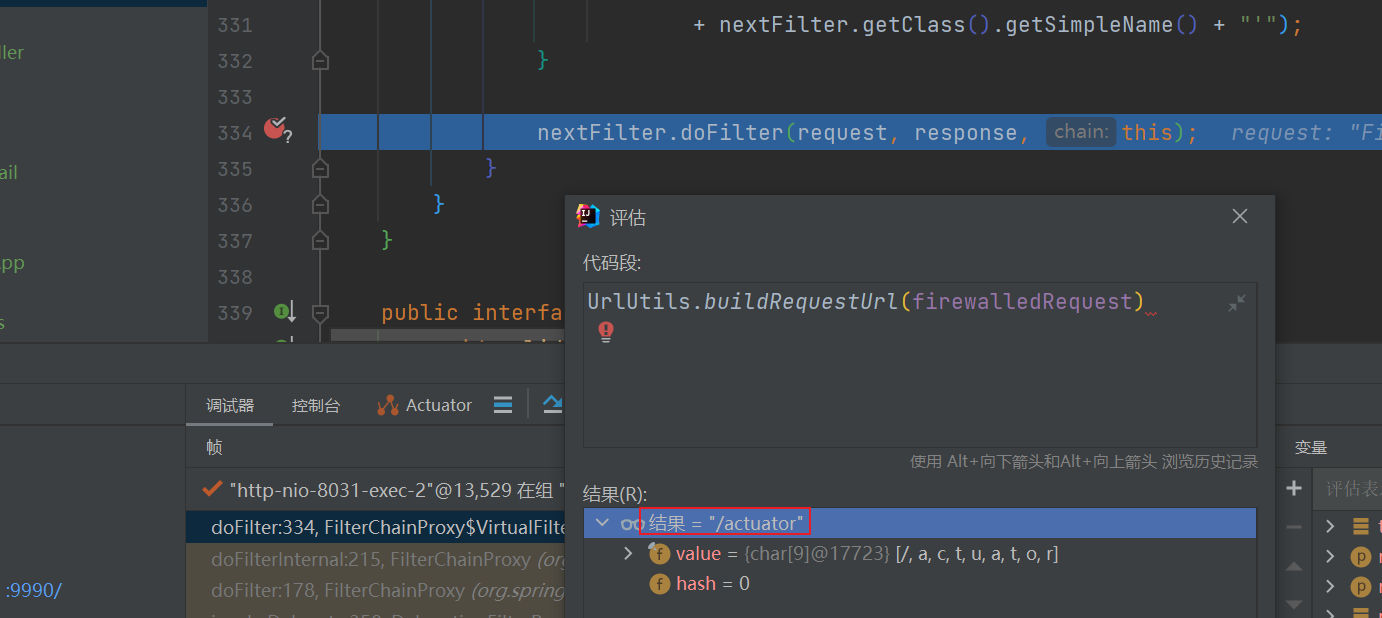Image resolution: width=1382 pixels, height=618 pixels.
Task: Toggle the breakpoint on line 334
Action: pyautogui.click(x=275, y=128)
